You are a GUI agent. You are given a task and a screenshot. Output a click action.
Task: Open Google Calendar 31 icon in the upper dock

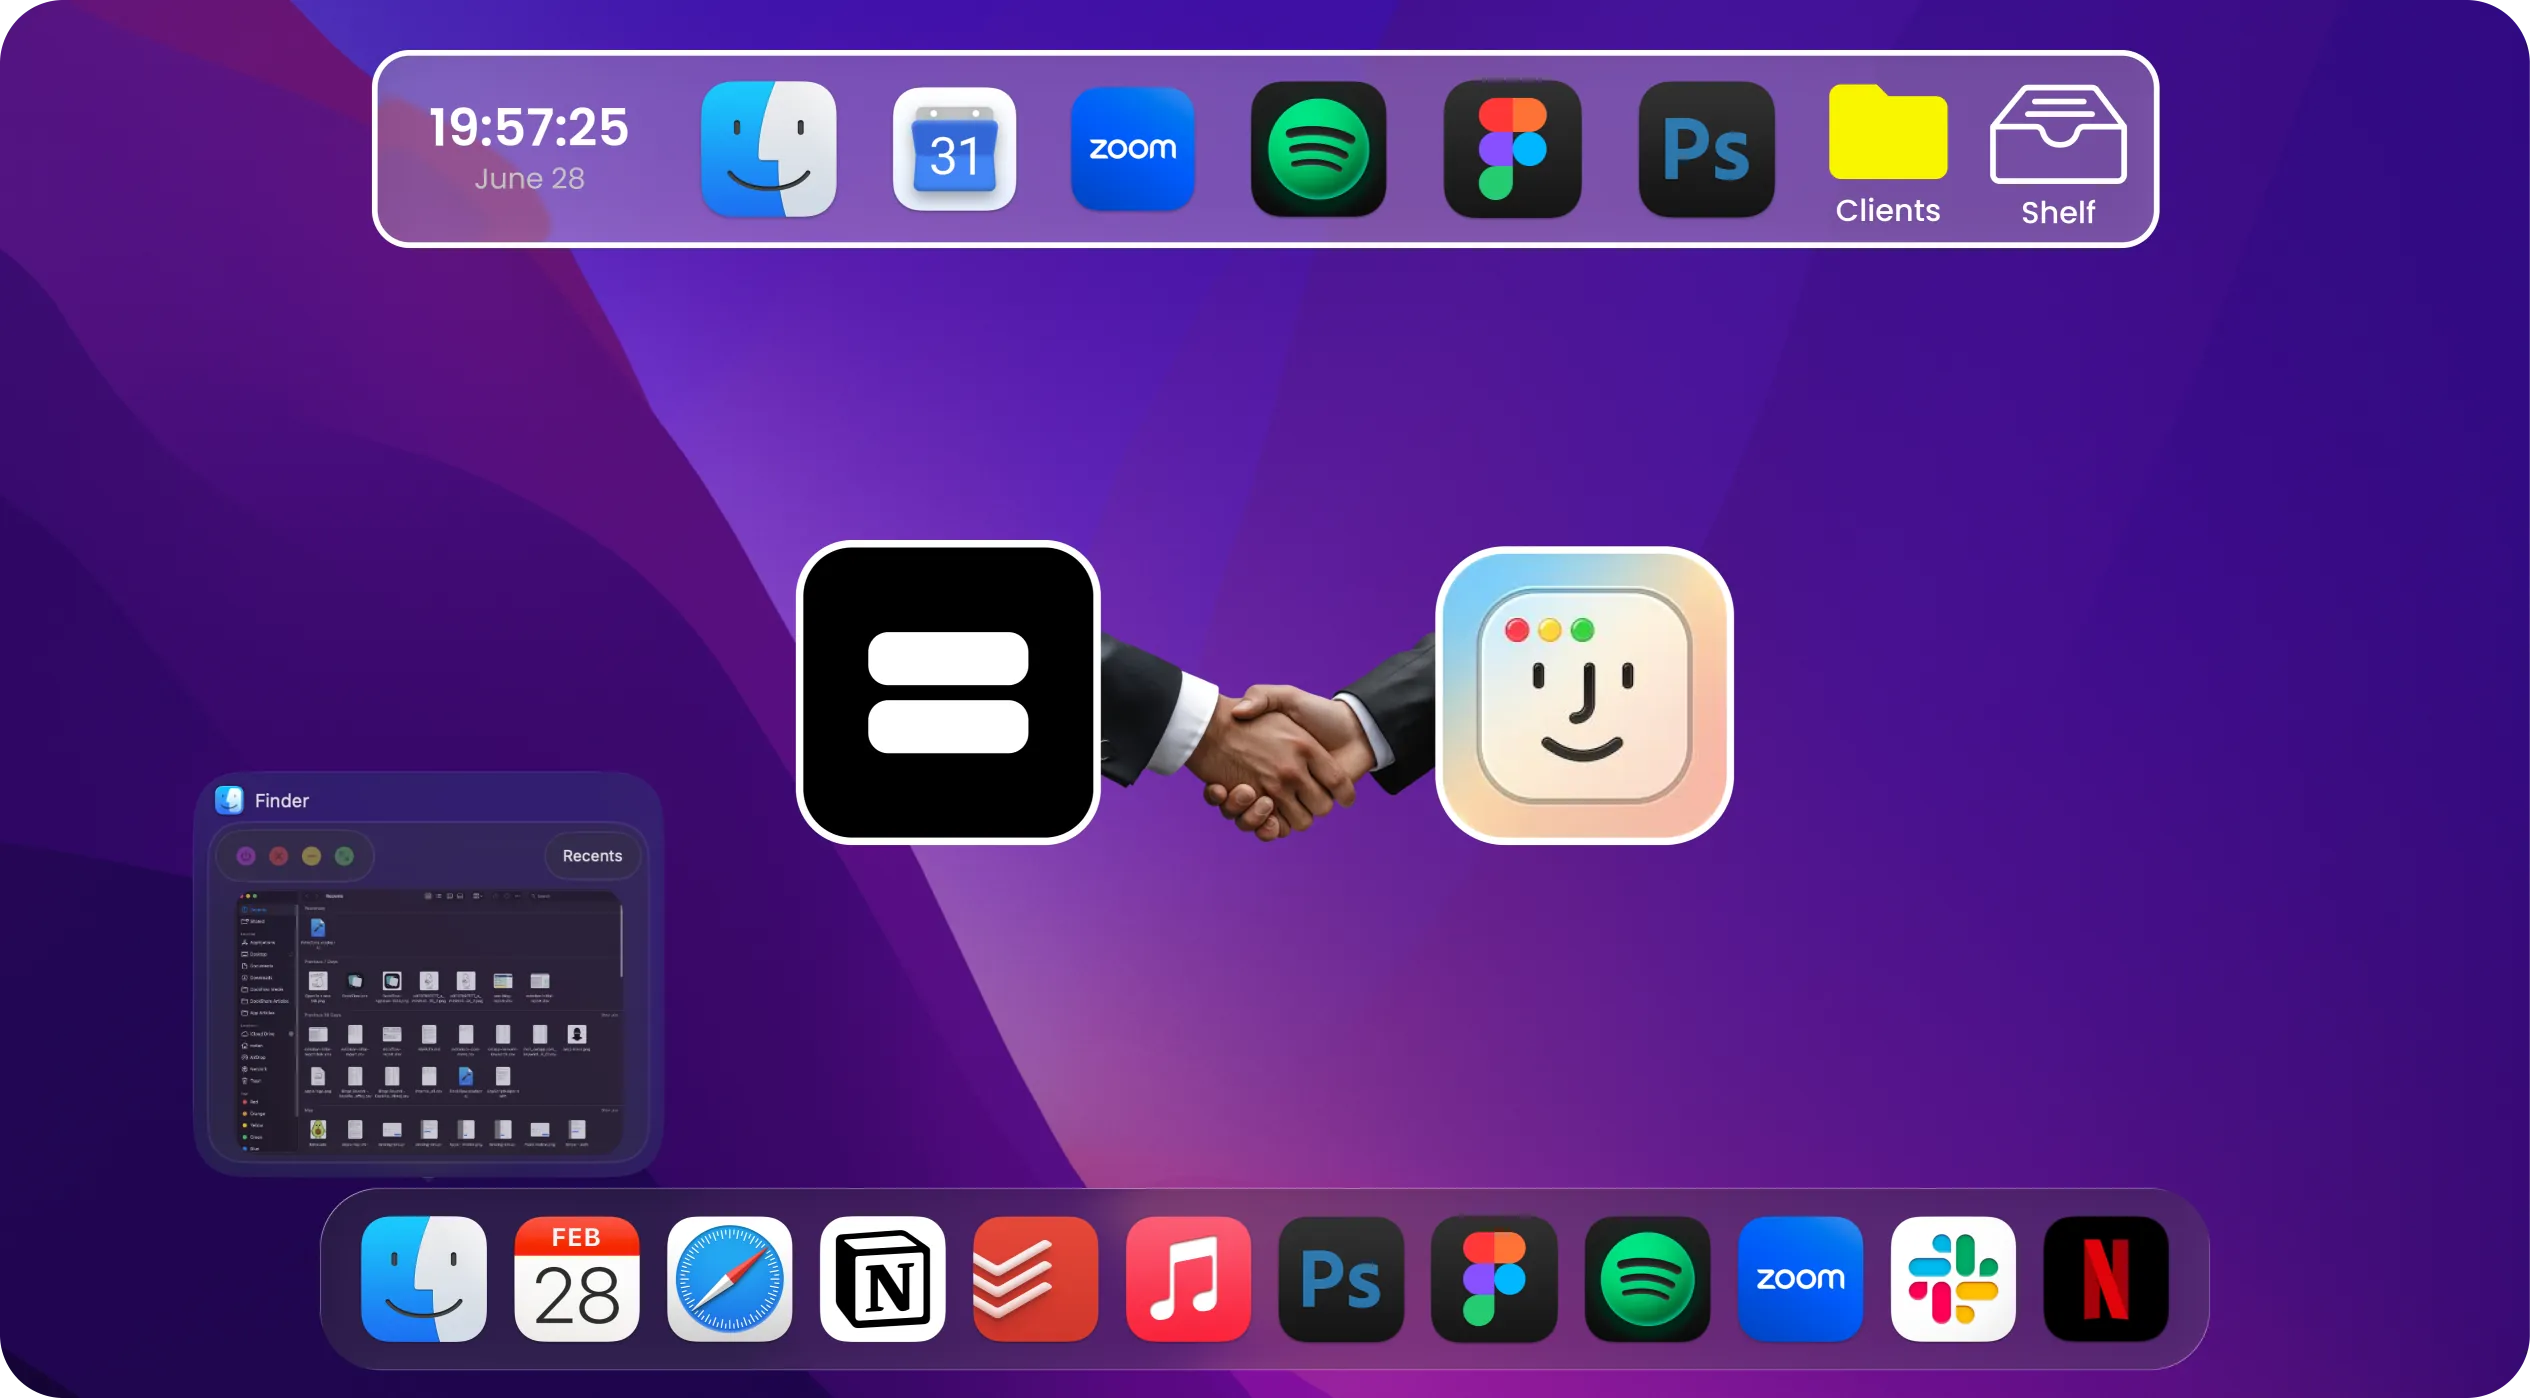(954, 149)
